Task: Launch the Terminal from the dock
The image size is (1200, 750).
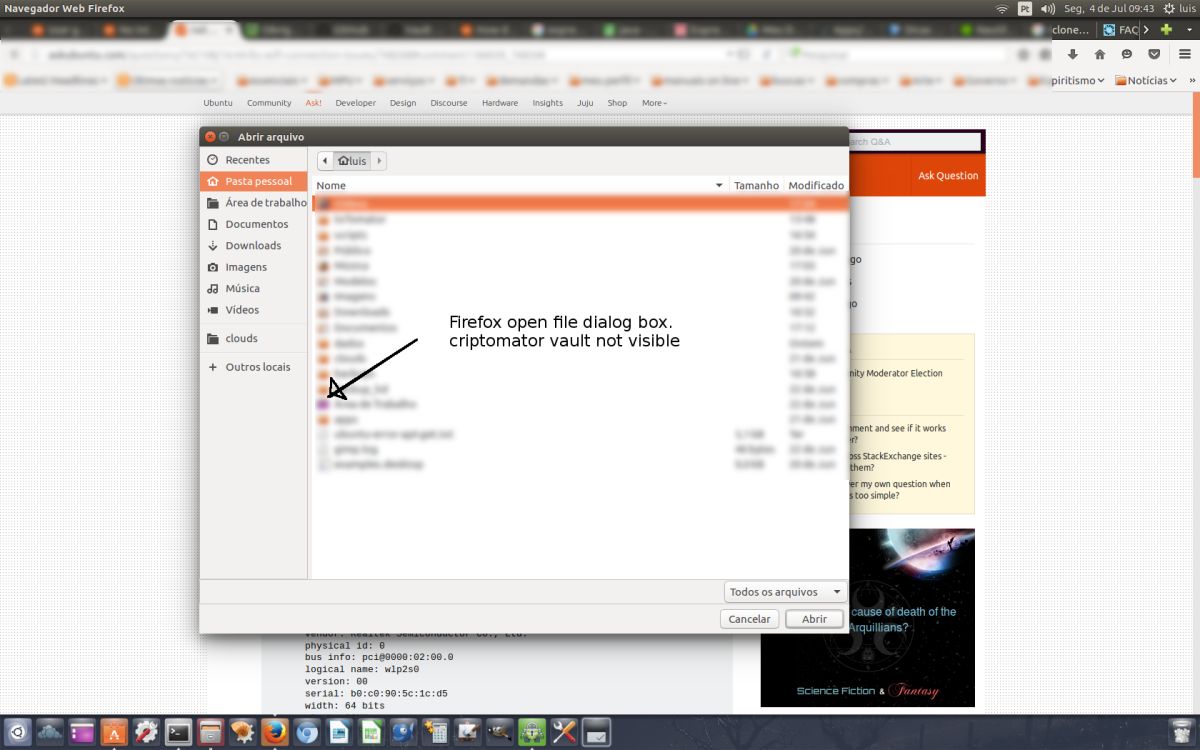Action: click(x=178, y=731)
